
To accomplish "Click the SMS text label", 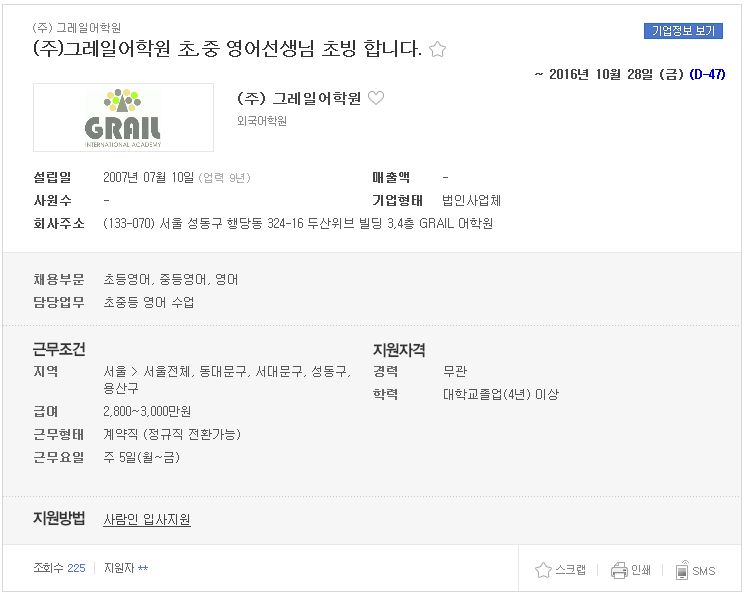I will click(x=704, y=571).
